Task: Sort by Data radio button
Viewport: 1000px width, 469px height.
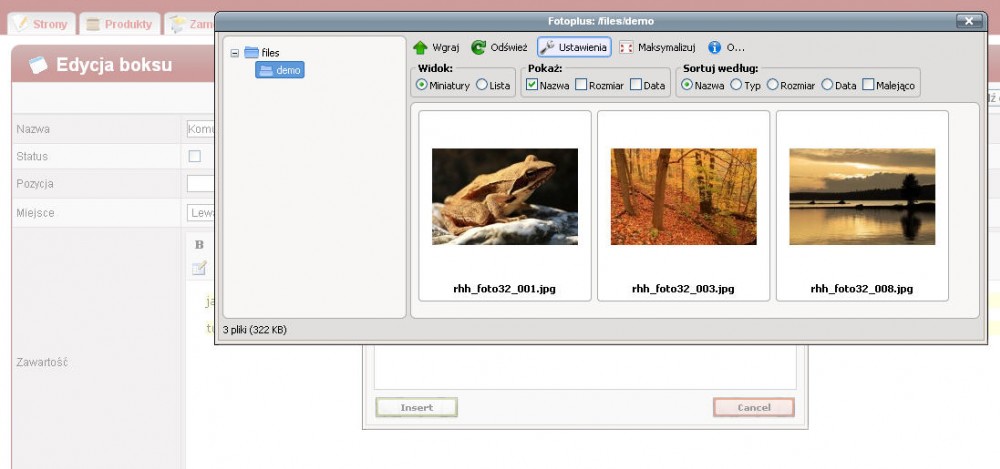Action: point(827,84)
